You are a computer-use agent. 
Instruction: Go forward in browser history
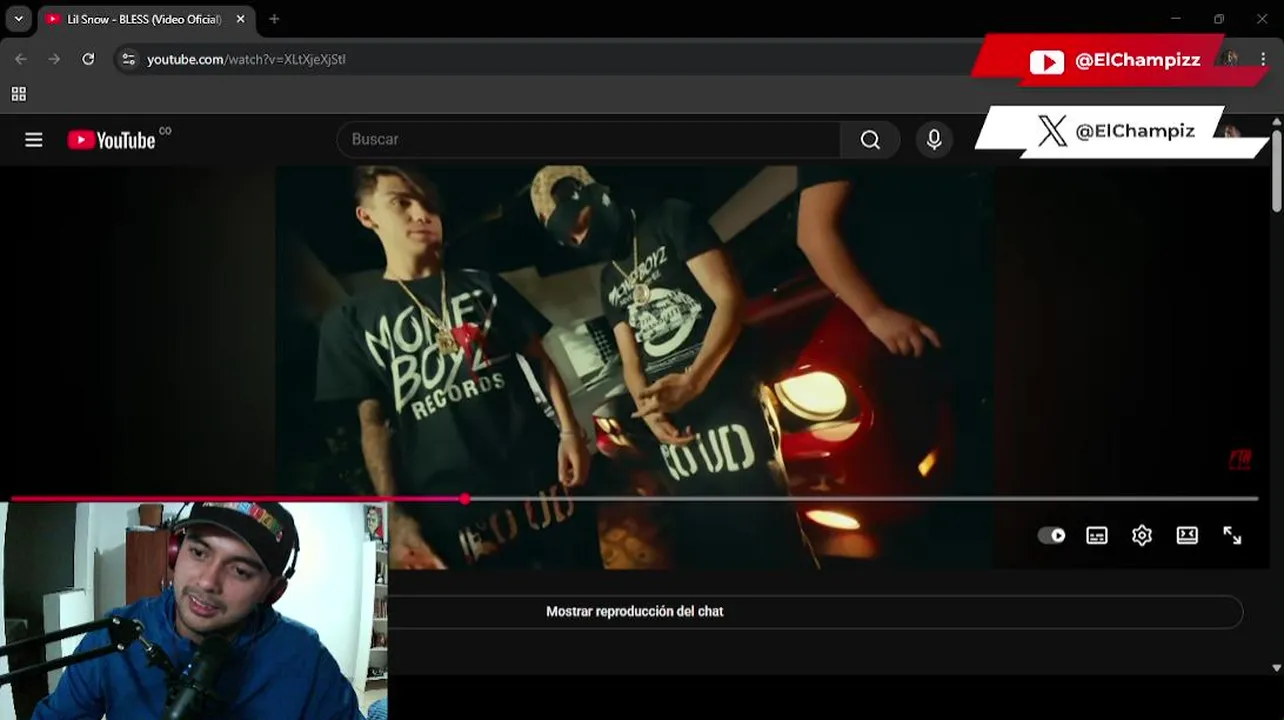[x=54, y=59]
